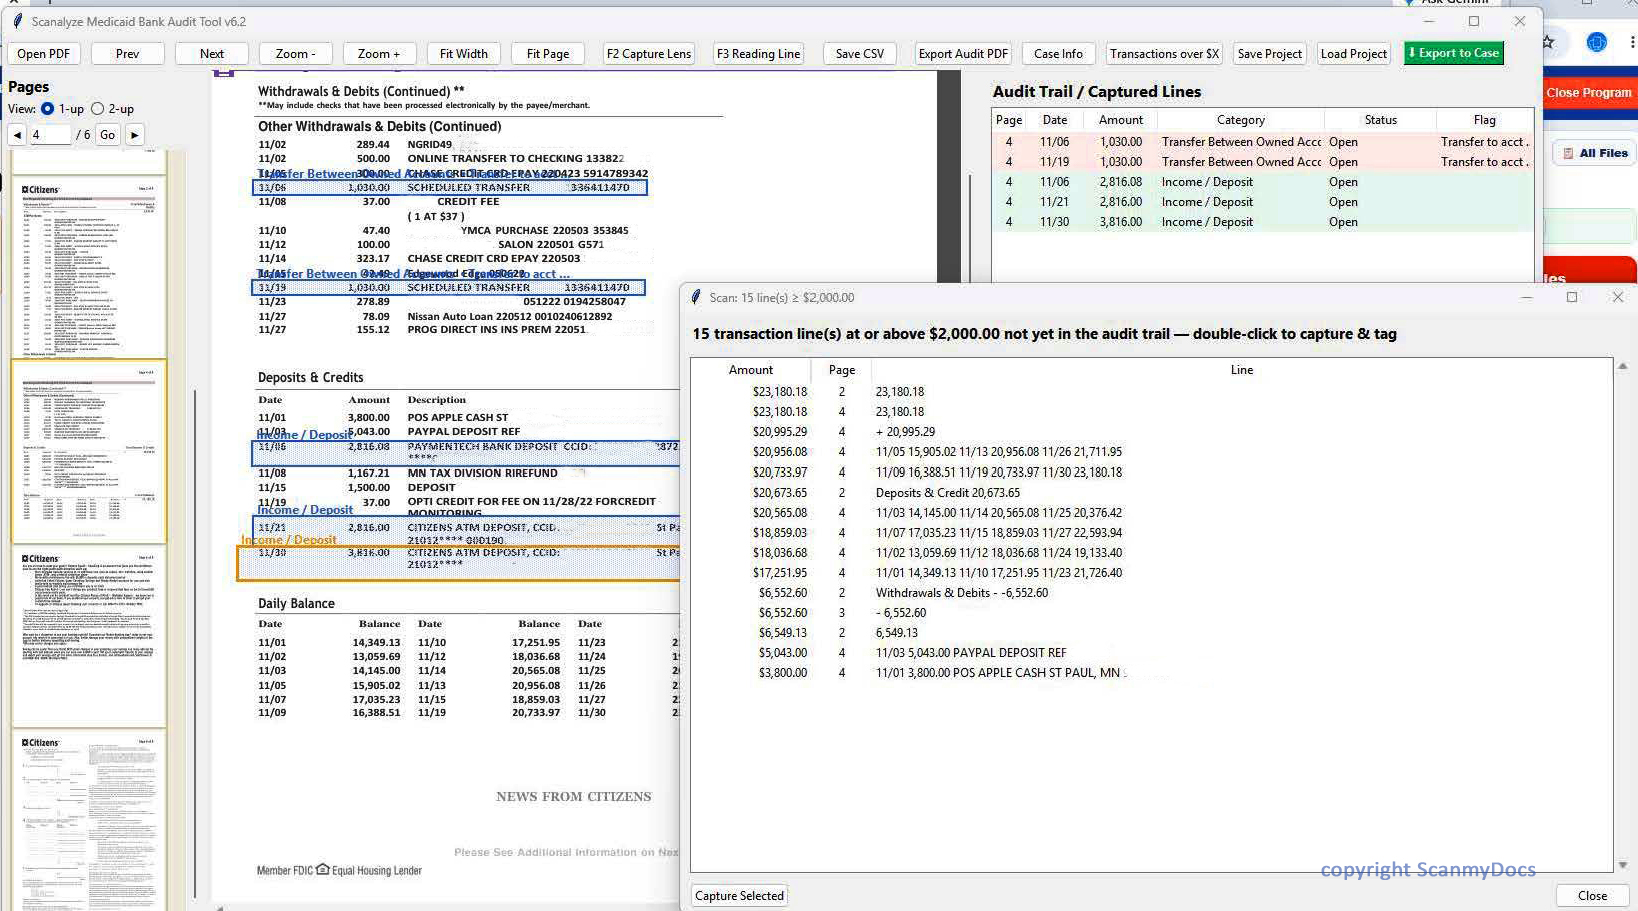Click Save Project

[x=1269, y=54]
